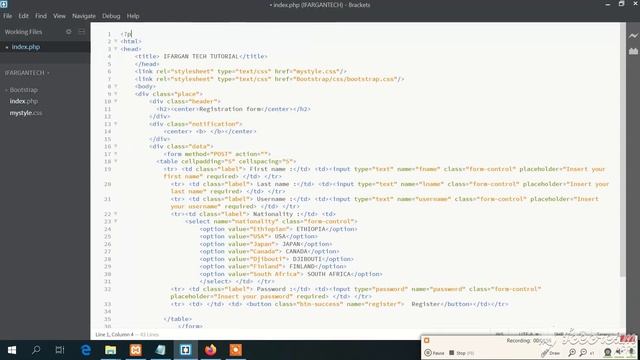
Task: Click the editor vertical scrollbar thumb
Action: coord(622,150)
